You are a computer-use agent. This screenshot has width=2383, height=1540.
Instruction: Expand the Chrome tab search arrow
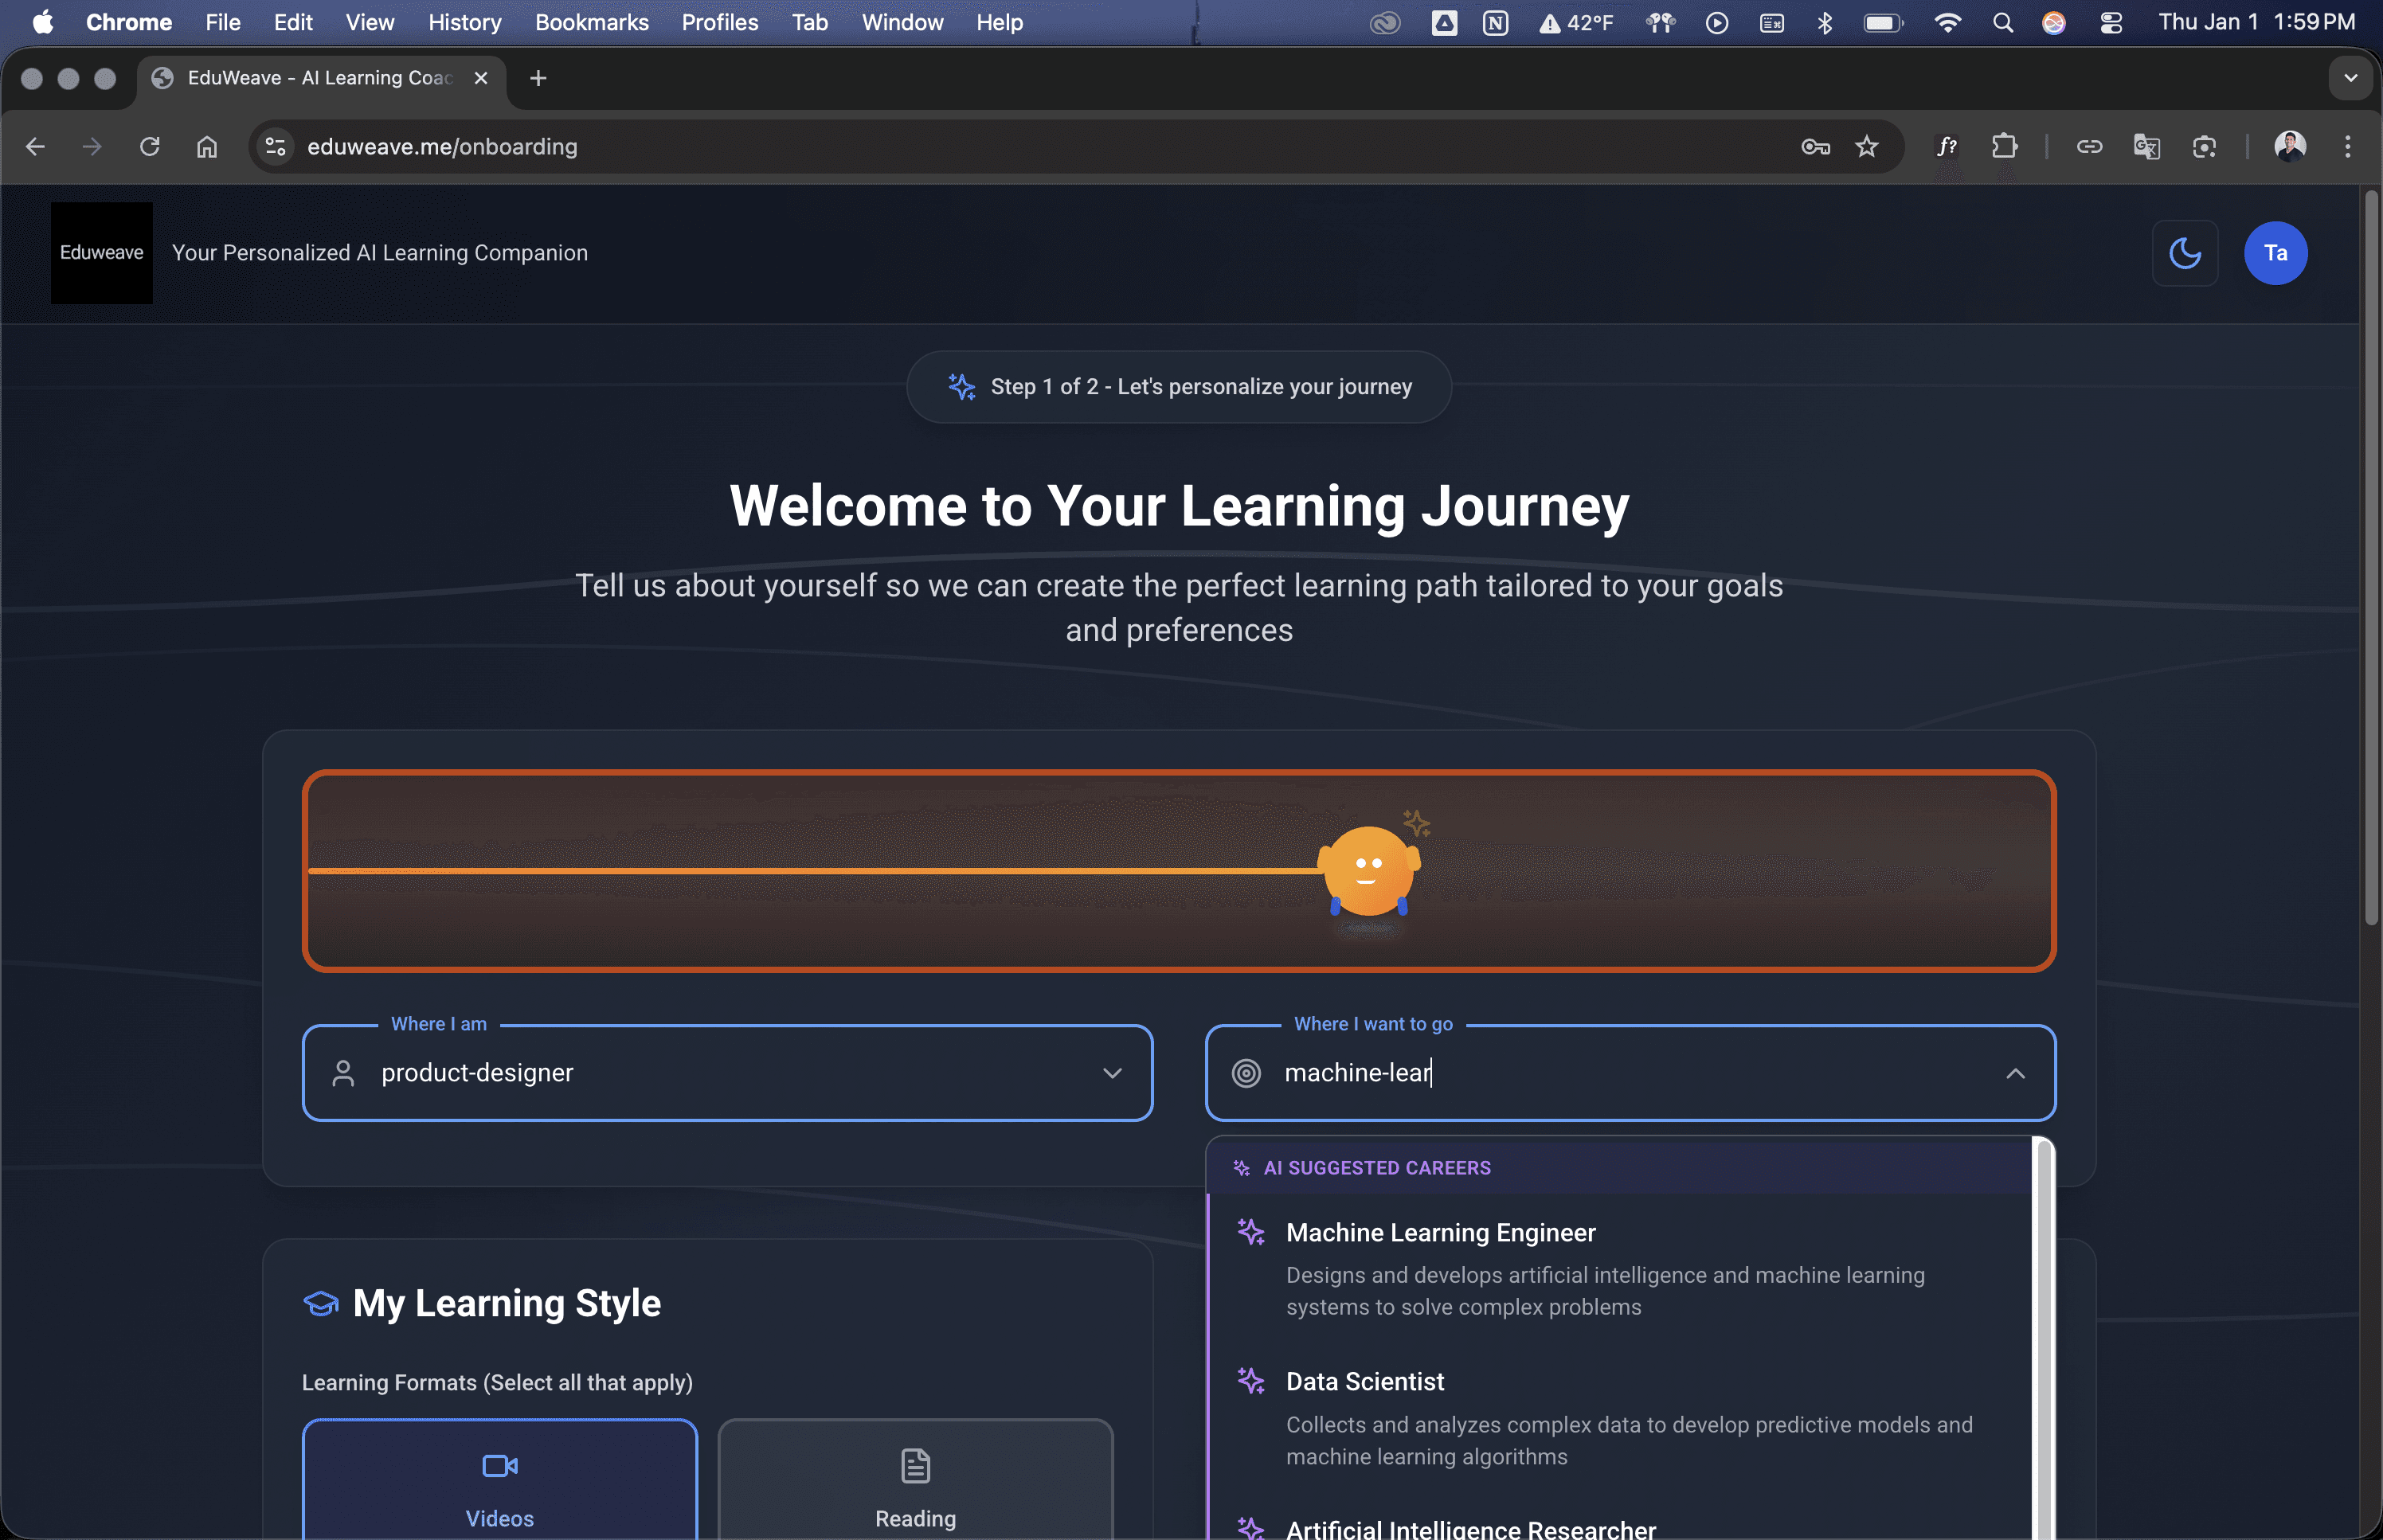[x=2350, y=78]
